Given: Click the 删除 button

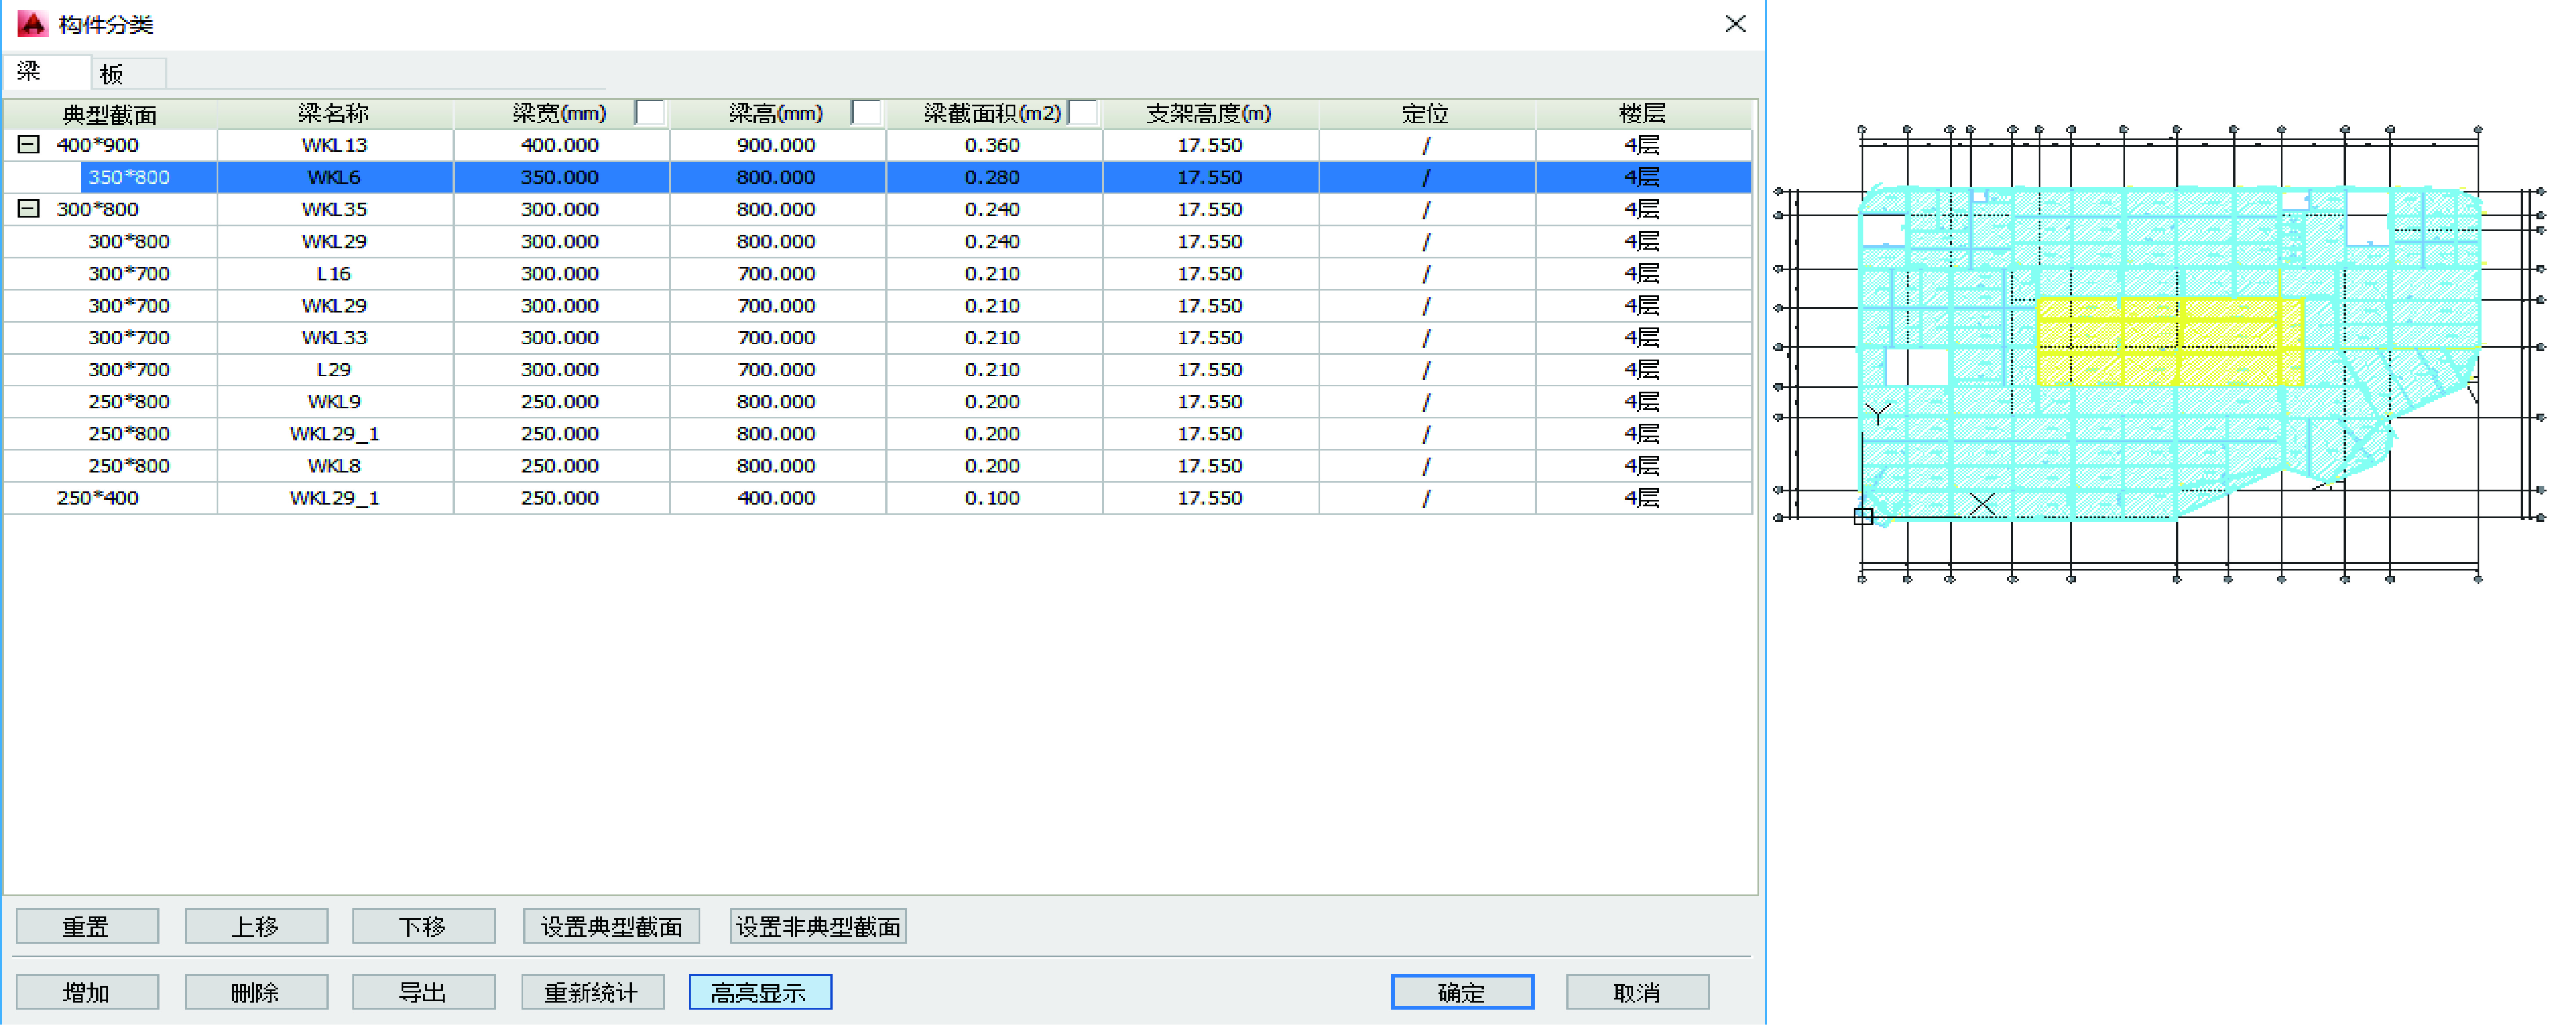Looking at the screenshot, I should 256,992.
